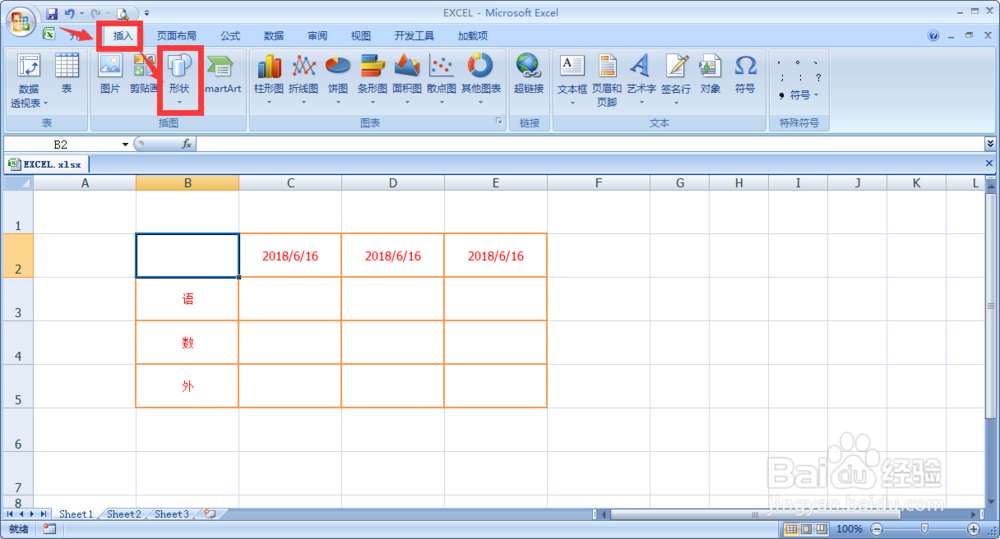Insert a text box (文本框)
1000x539 pixels.
572,79
